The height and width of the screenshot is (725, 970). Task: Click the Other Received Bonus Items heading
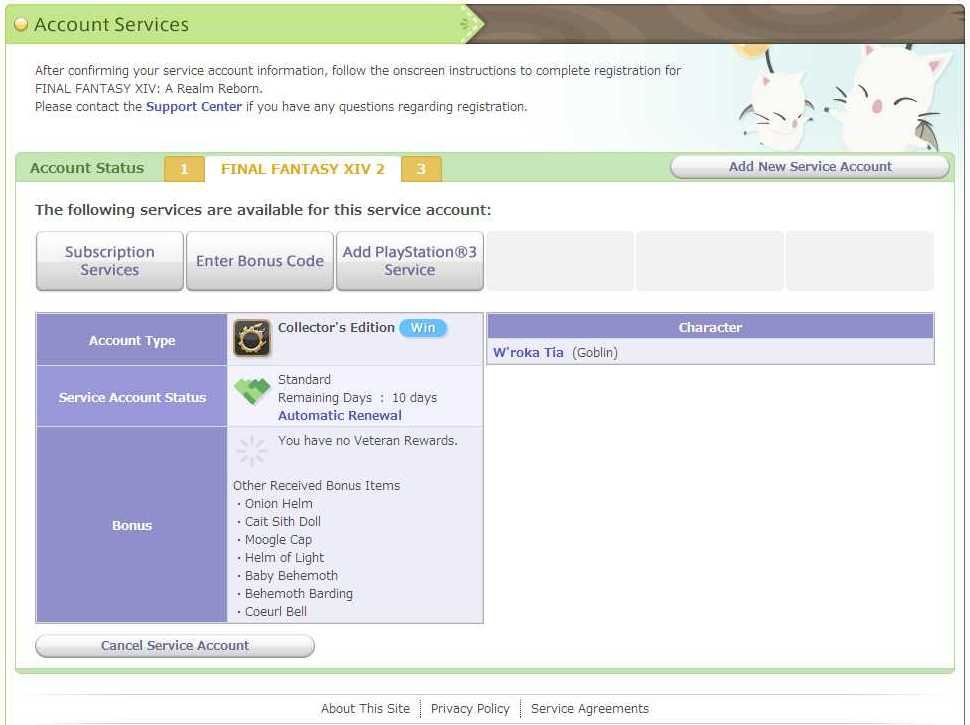click(317, 486)
